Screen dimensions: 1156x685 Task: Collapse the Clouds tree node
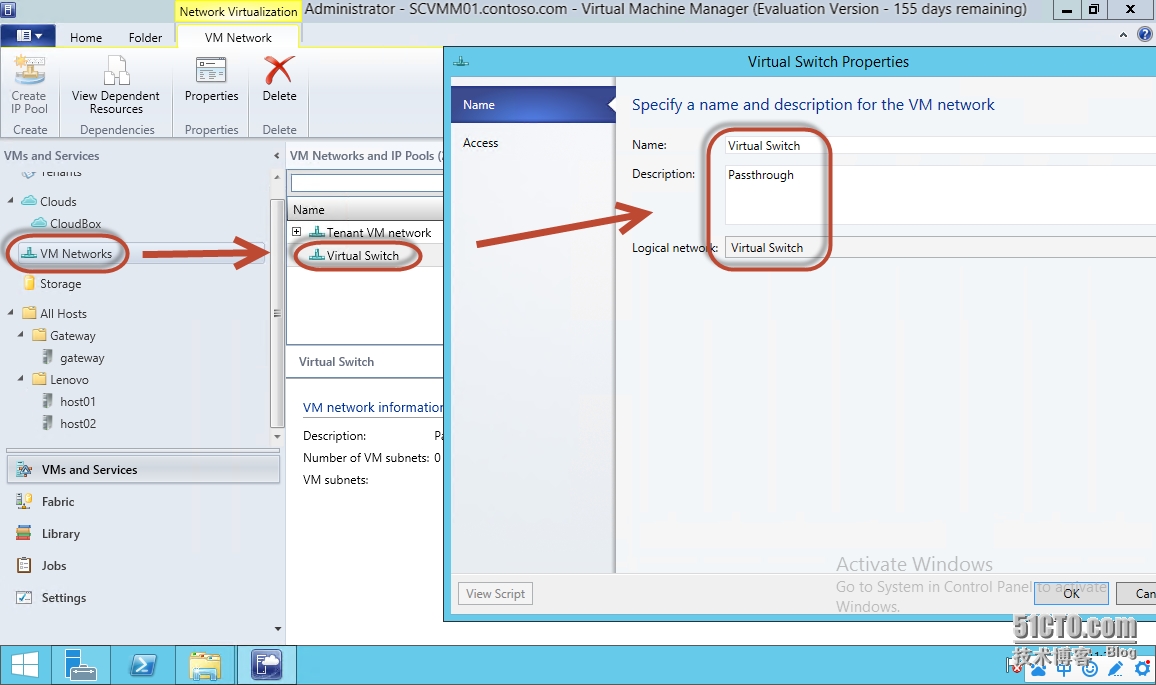point(10,201)
